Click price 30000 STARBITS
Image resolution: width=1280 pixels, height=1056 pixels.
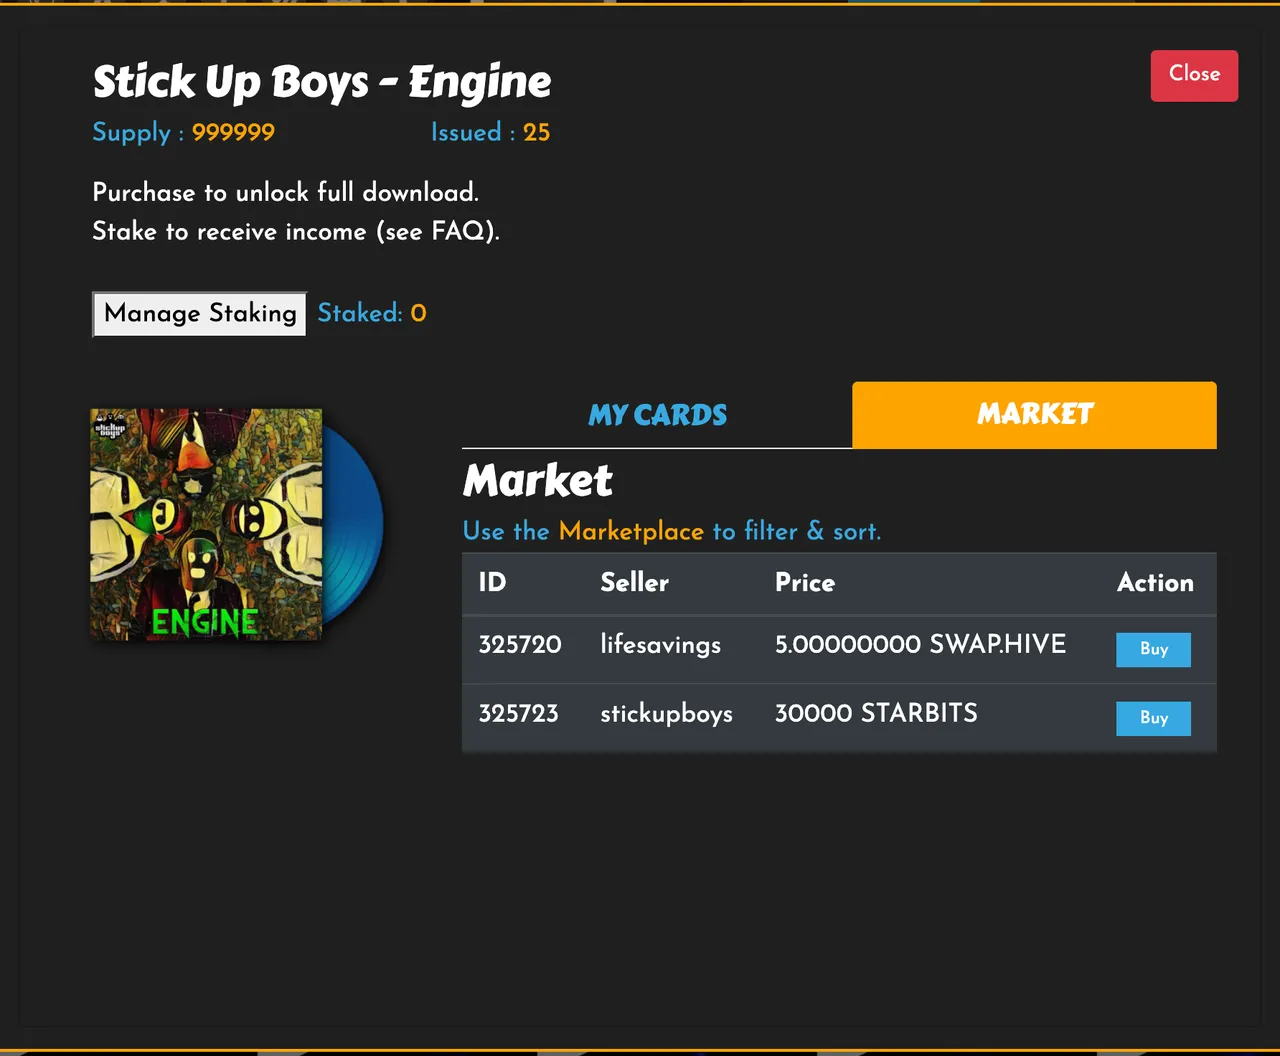click(x=876, y=714)
